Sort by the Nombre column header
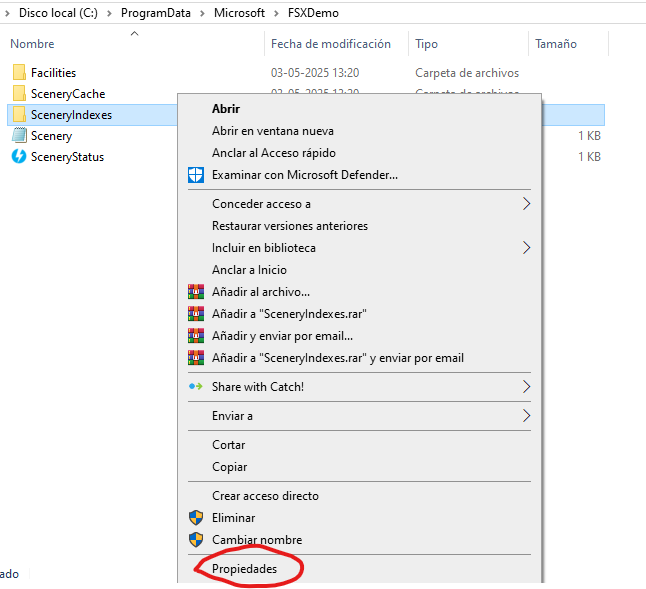This screenshot has width=646, height=589. 33,44
